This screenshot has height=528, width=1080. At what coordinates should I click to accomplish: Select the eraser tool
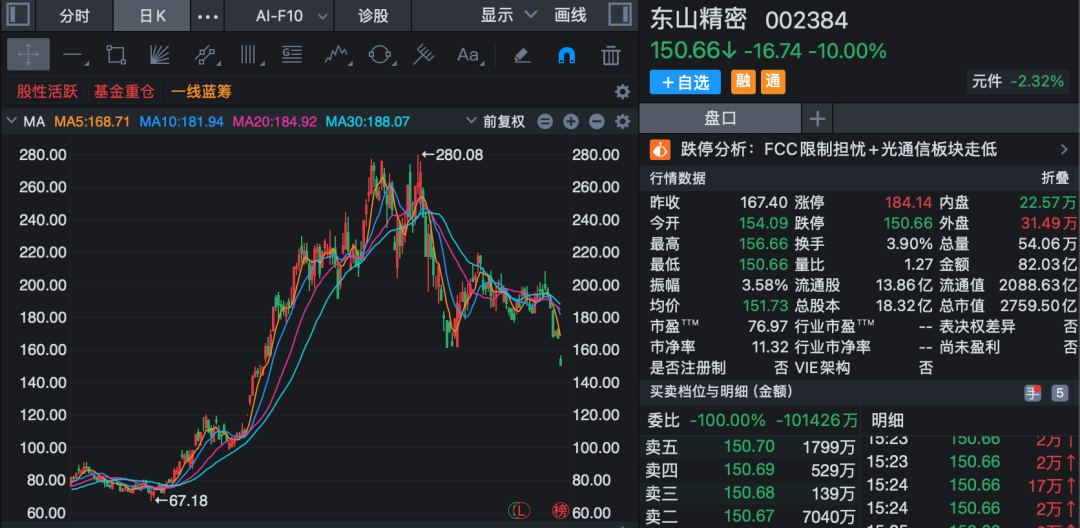[522, 54]
